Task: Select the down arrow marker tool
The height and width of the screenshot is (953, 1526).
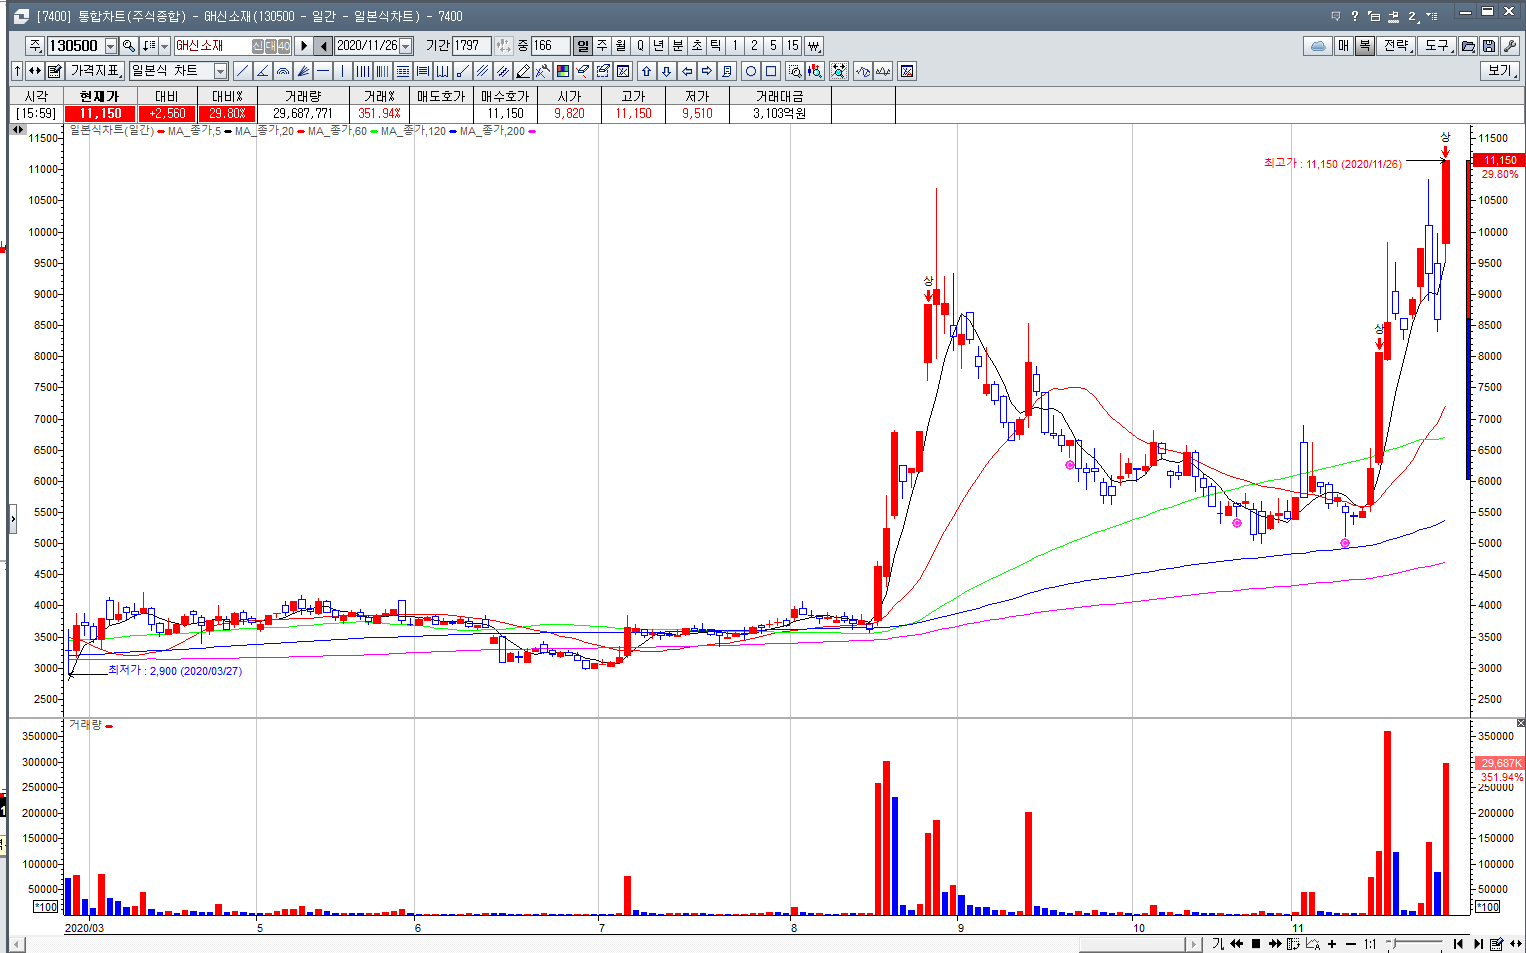Action: [666, 71]
